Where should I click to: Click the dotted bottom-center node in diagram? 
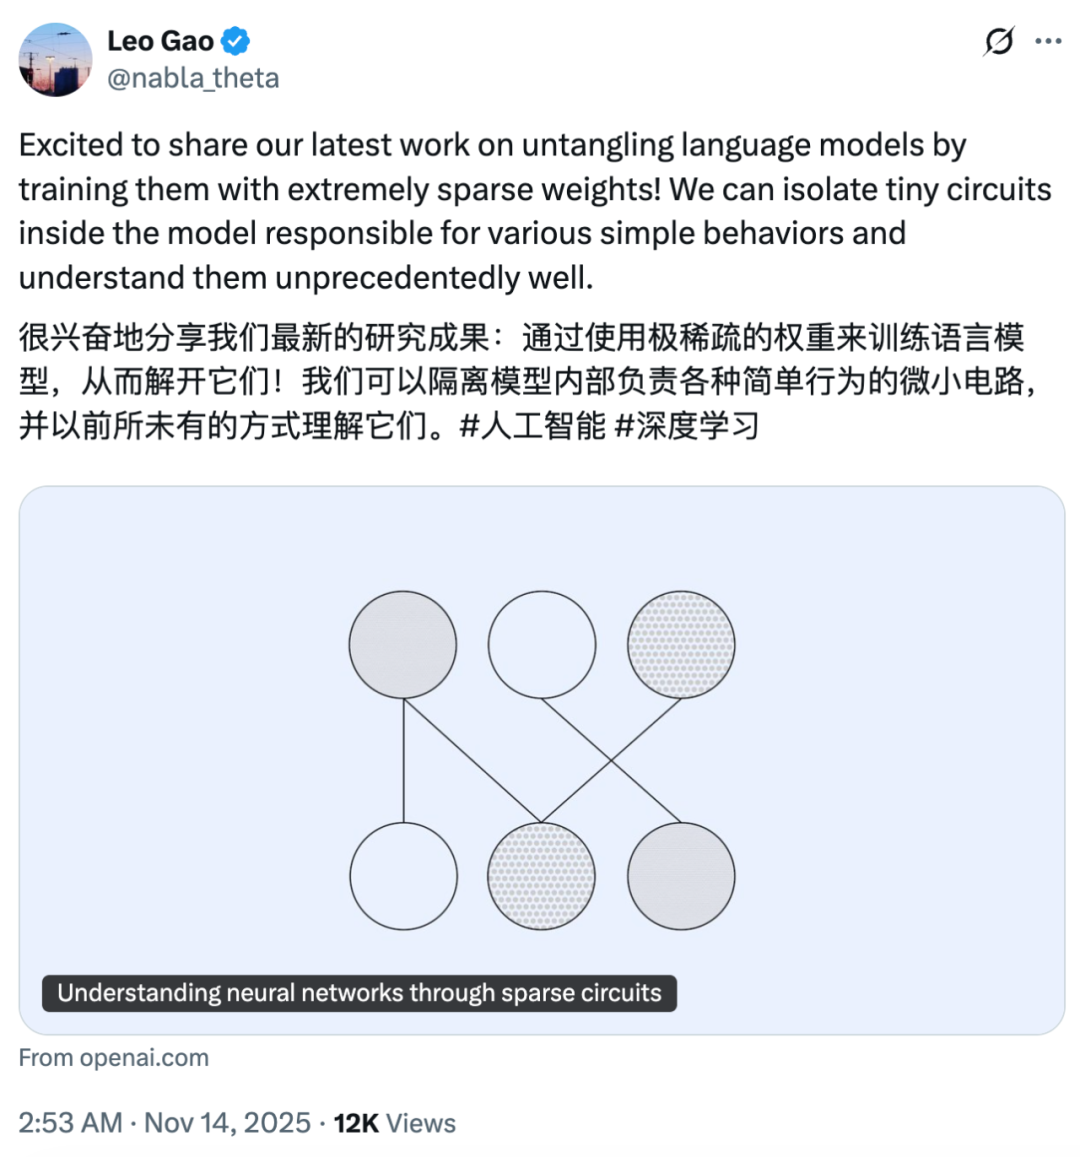(541, 875)
